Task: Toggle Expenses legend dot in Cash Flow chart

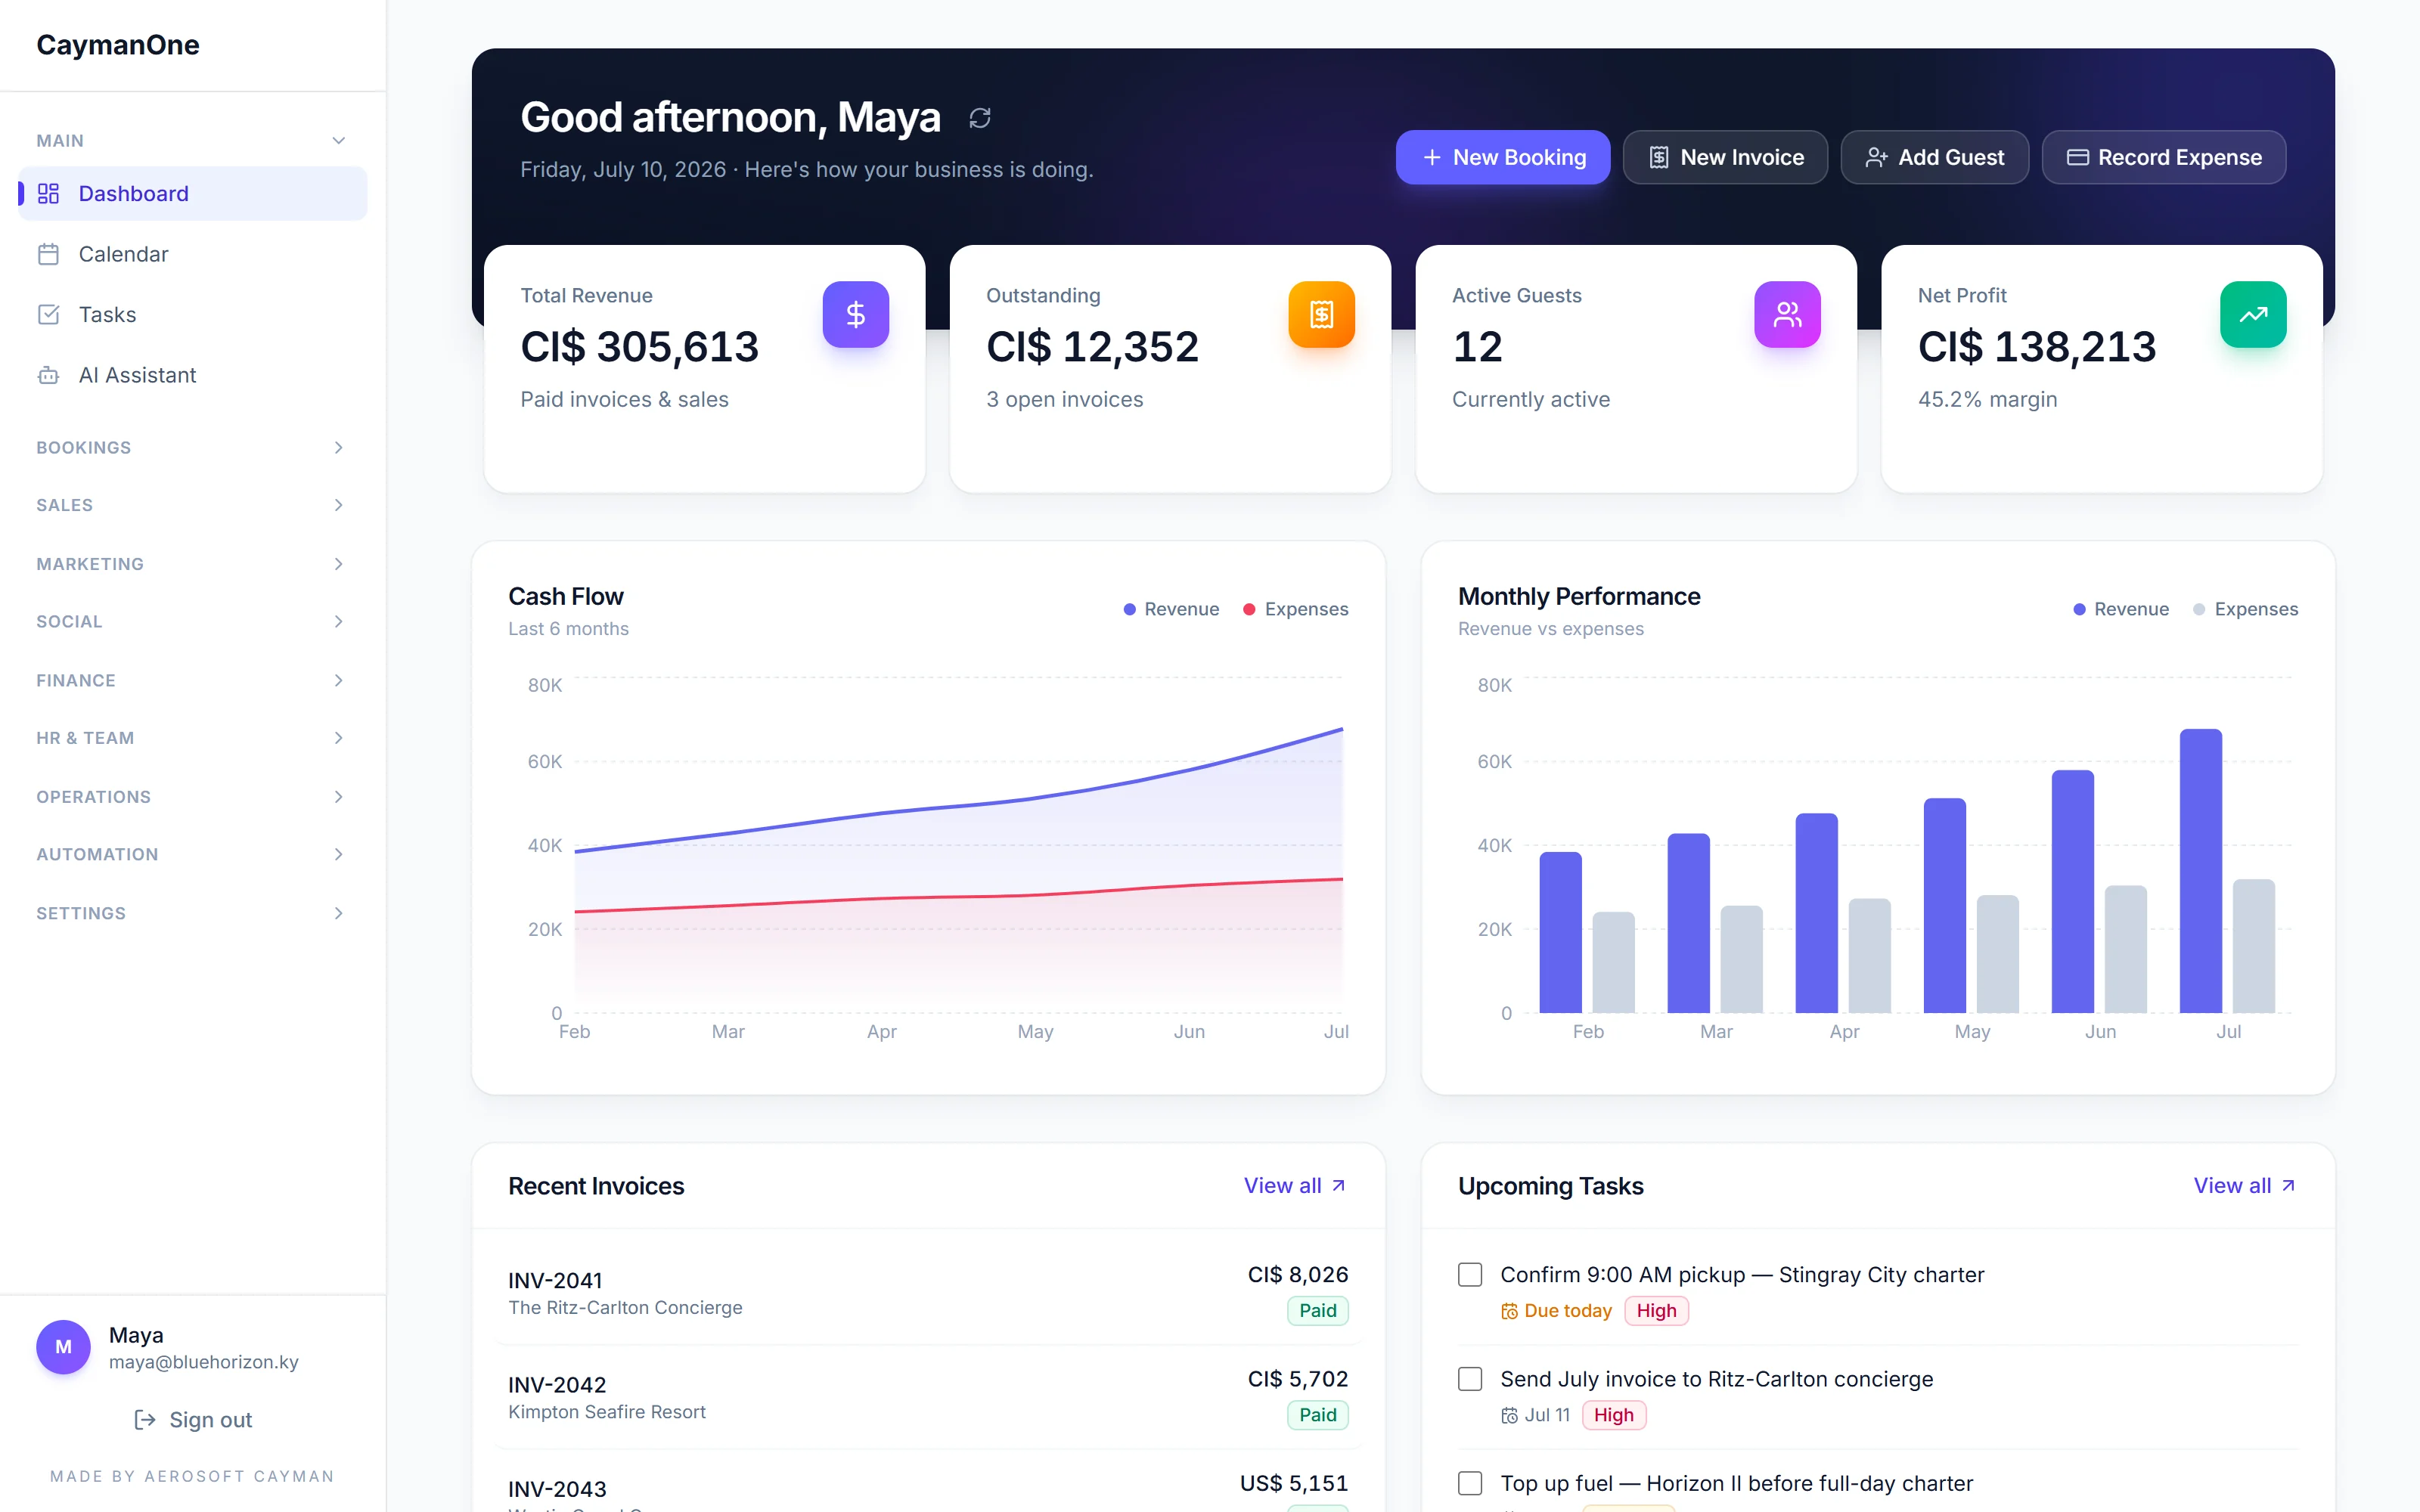Action: [x=1249, y=609]
